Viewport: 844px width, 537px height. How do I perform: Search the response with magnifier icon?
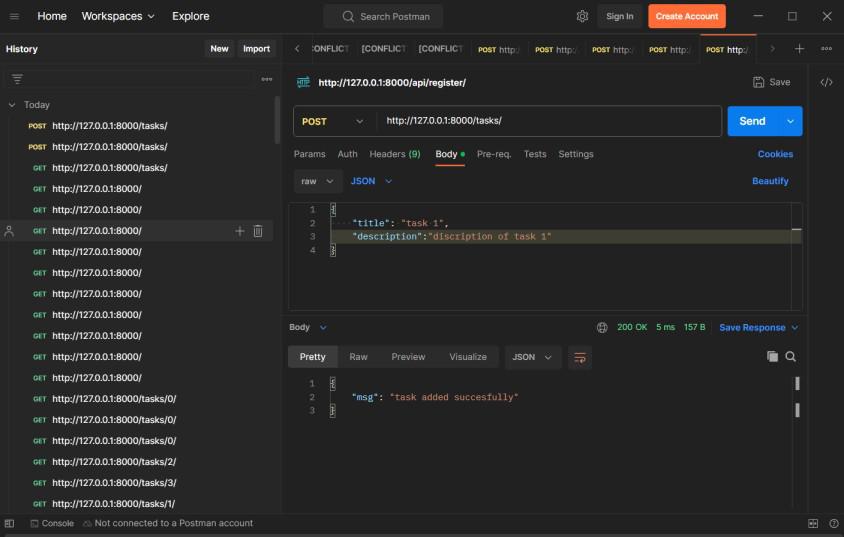(x=791, y=356)
